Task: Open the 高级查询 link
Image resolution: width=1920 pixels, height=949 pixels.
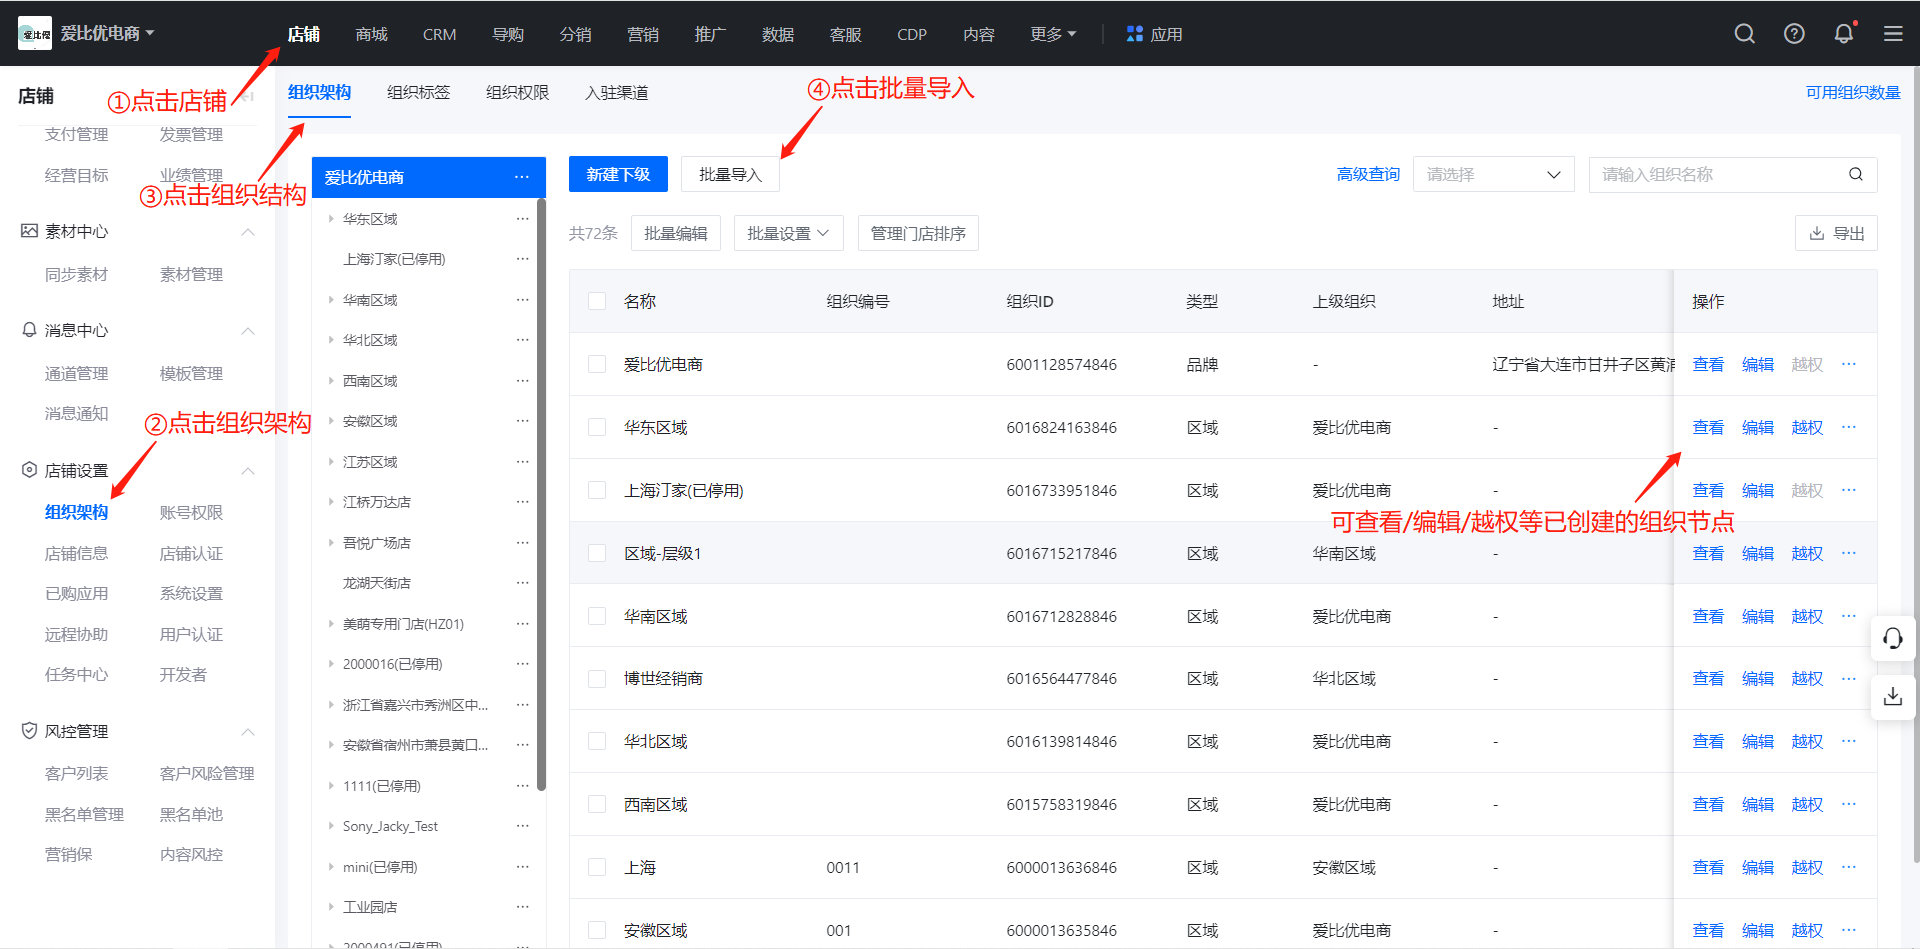Action: tap(1368, 174)
